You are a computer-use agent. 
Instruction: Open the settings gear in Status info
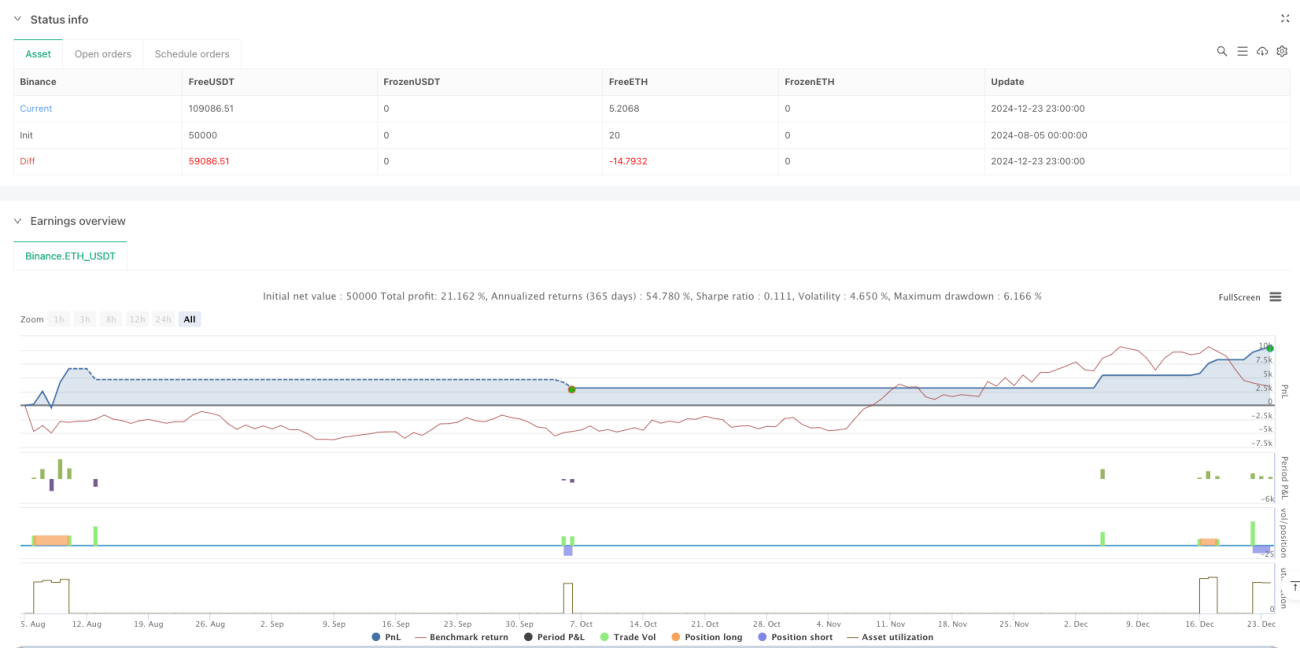[1281, 51]
